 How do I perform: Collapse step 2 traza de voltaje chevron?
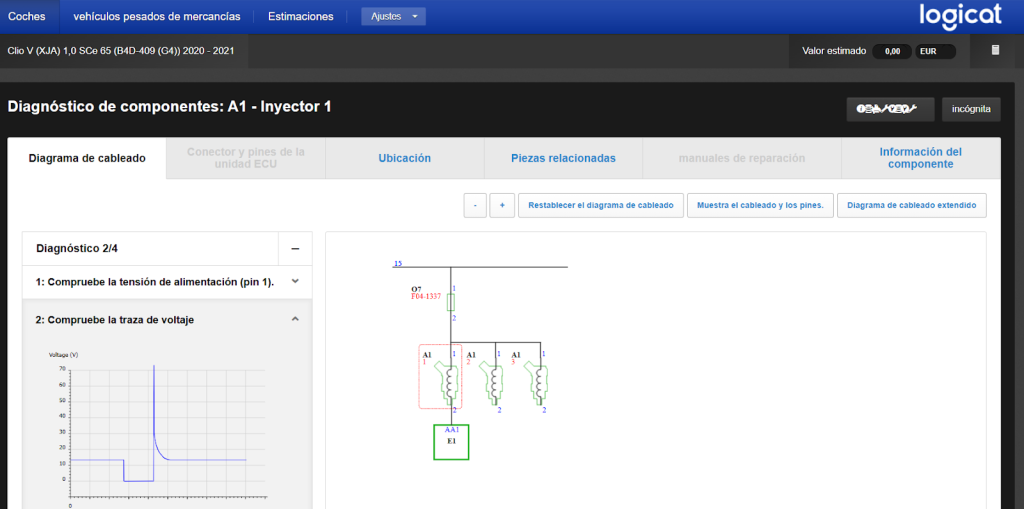[x=295, y=320]
